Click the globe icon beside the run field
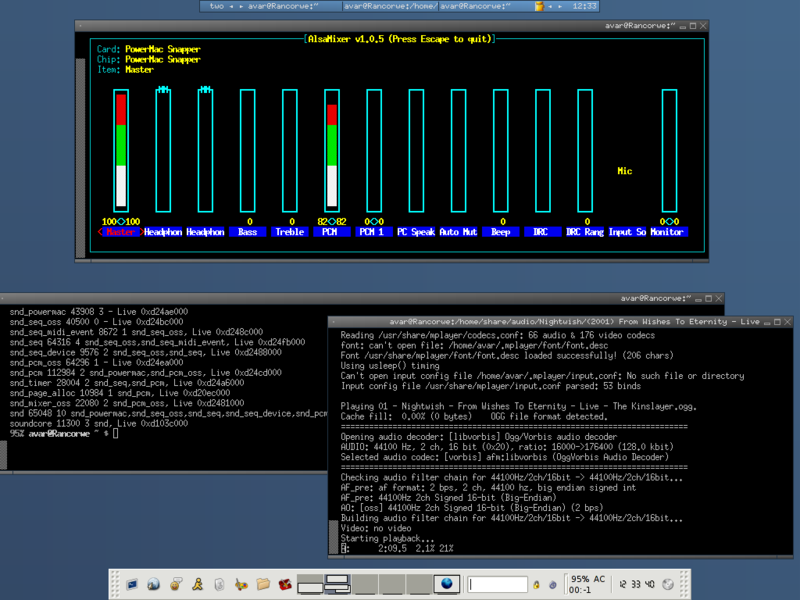800x600 pixels. 446,585
